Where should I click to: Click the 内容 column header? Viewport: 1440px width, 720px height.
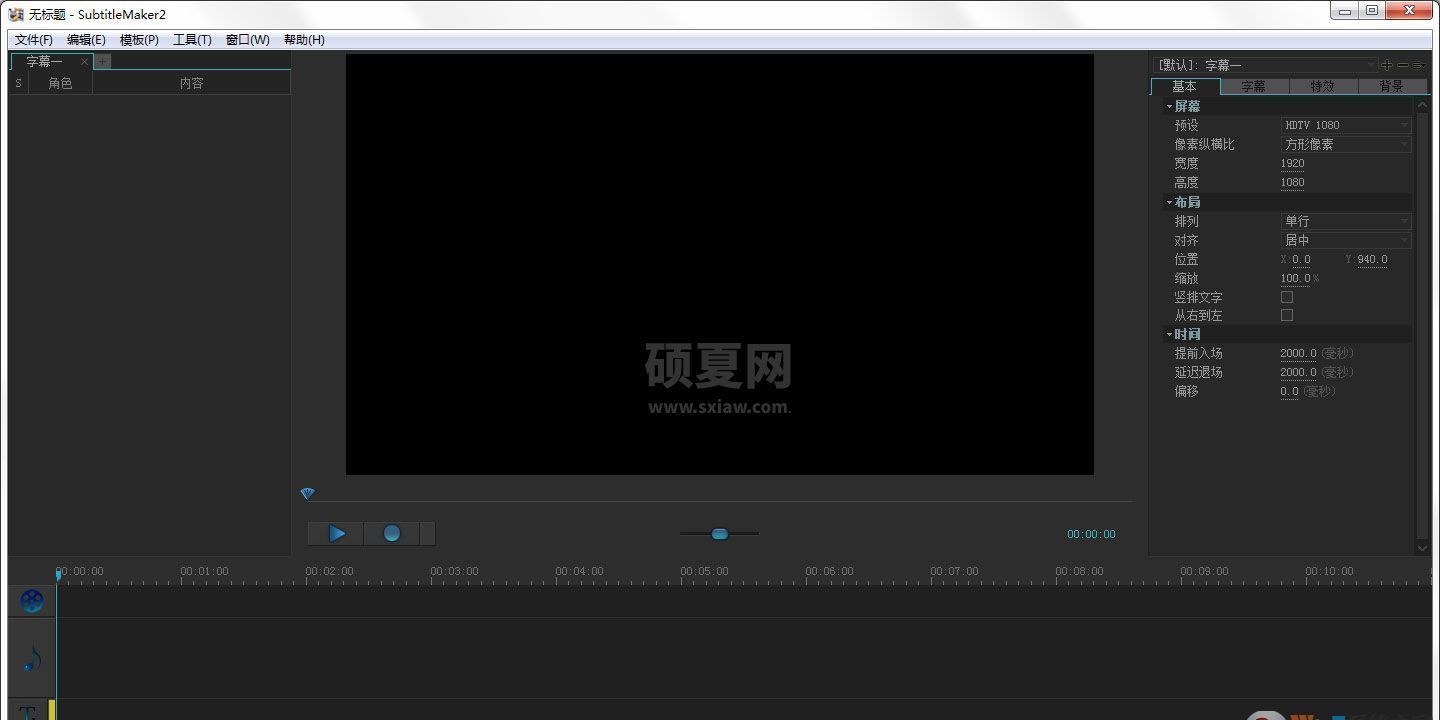[191, 84]
